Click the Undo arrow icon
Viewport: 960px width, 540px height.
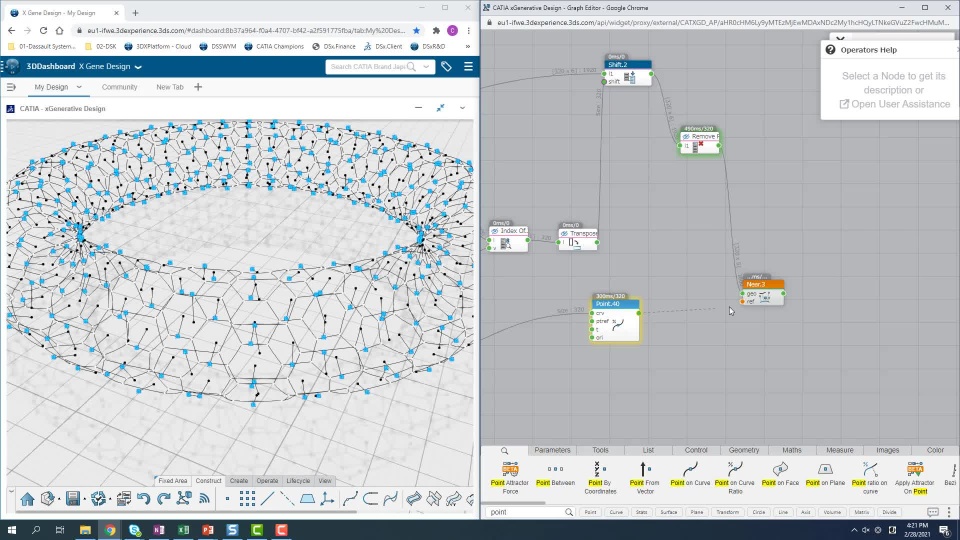point(143,499)
